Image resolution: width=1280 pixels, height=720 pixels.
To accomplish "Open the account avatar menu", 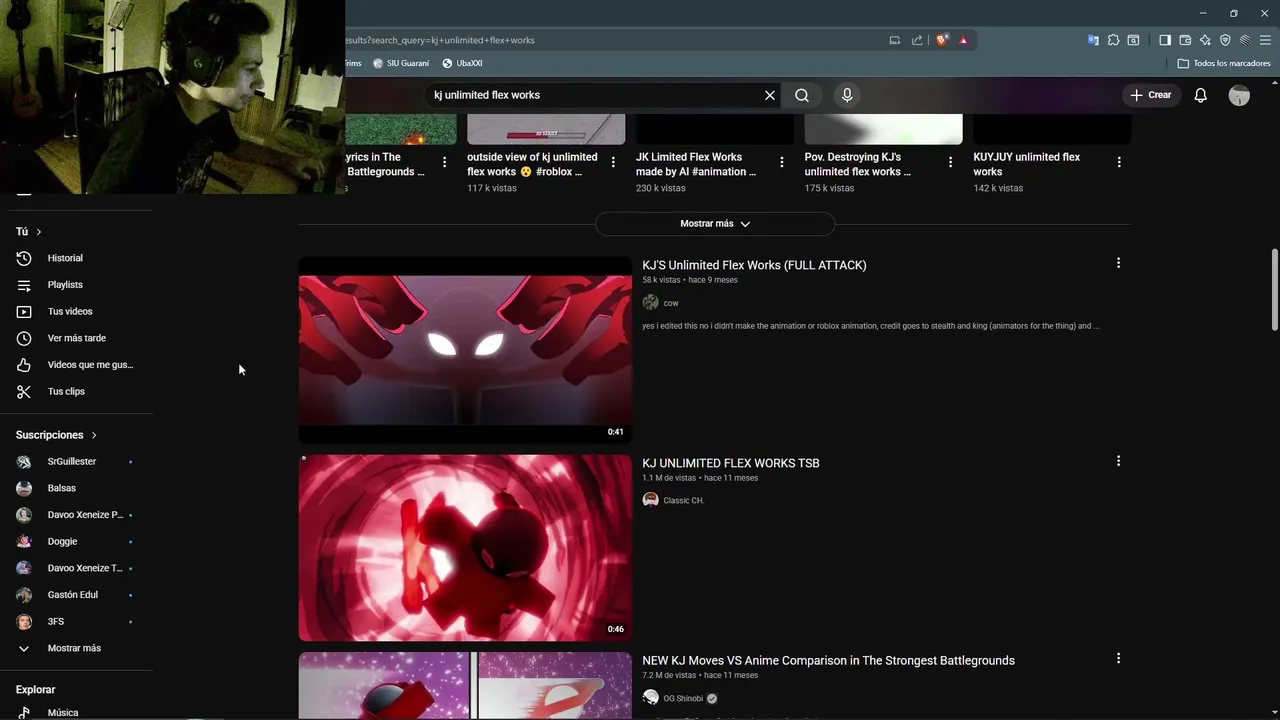I will click(1239, 95).
